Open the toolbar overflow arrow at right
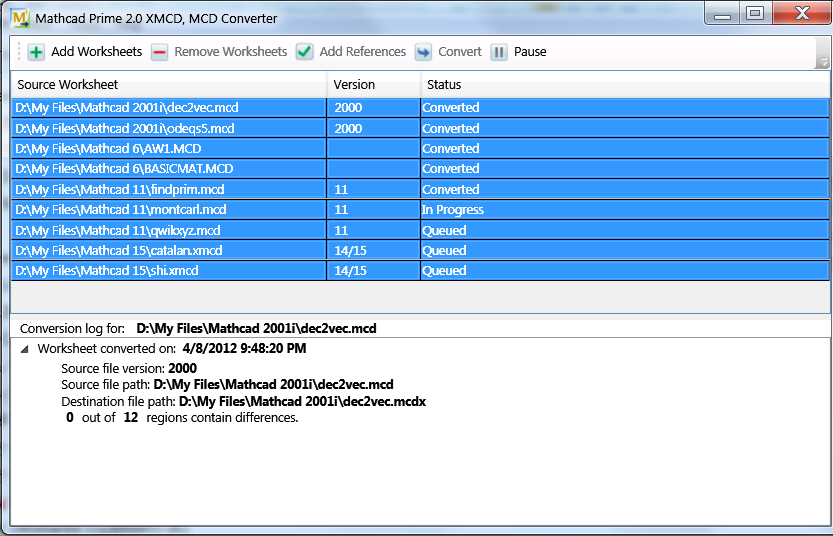 click(x=822, y=61)
